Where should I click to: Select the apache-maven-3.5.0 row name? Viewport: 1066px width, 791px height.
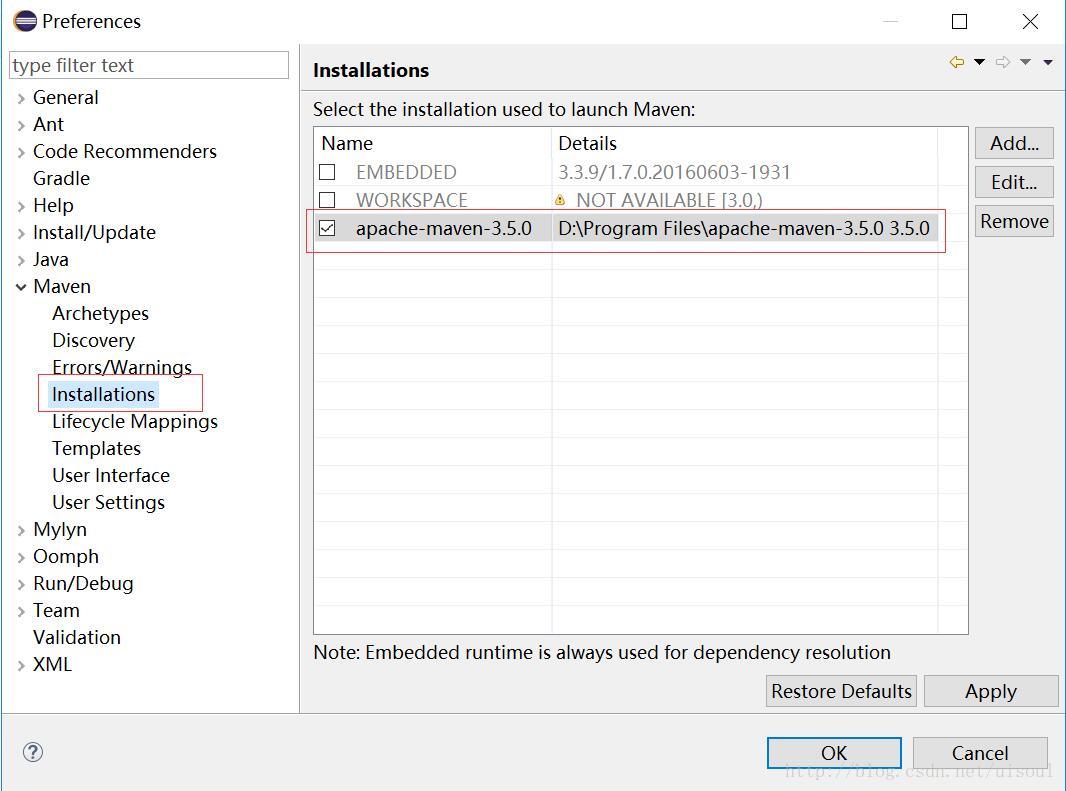point(443,228)
